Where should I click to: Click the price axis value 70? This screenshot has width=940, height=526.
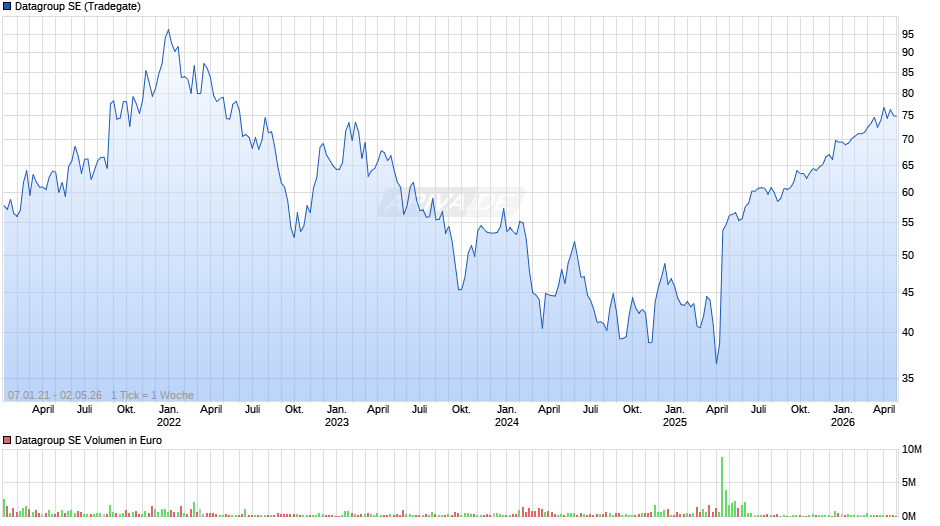[x=908, y=139]
